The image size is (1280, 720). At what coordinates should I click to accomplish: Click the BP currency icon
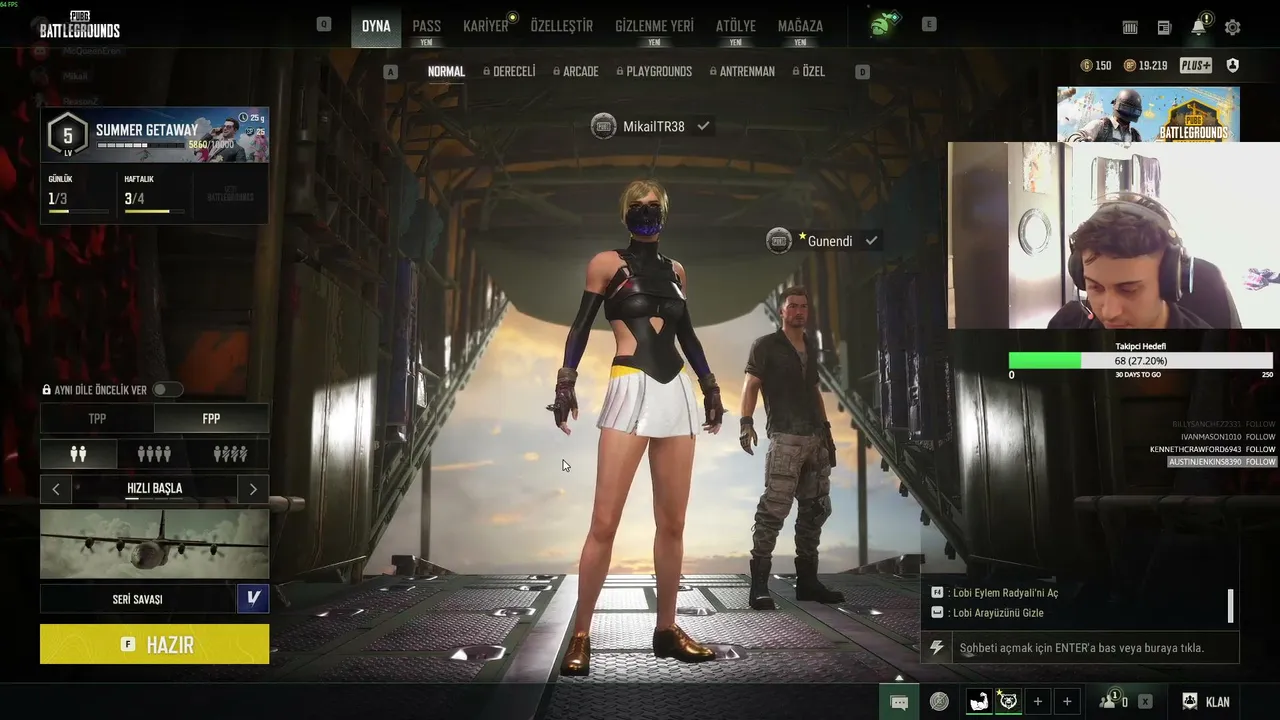coord(1130,66)
